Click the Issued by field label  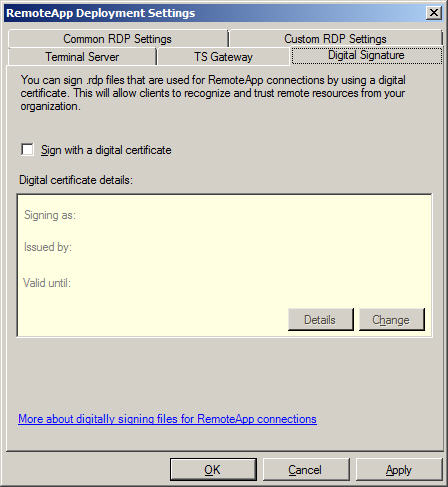[48, 247]
